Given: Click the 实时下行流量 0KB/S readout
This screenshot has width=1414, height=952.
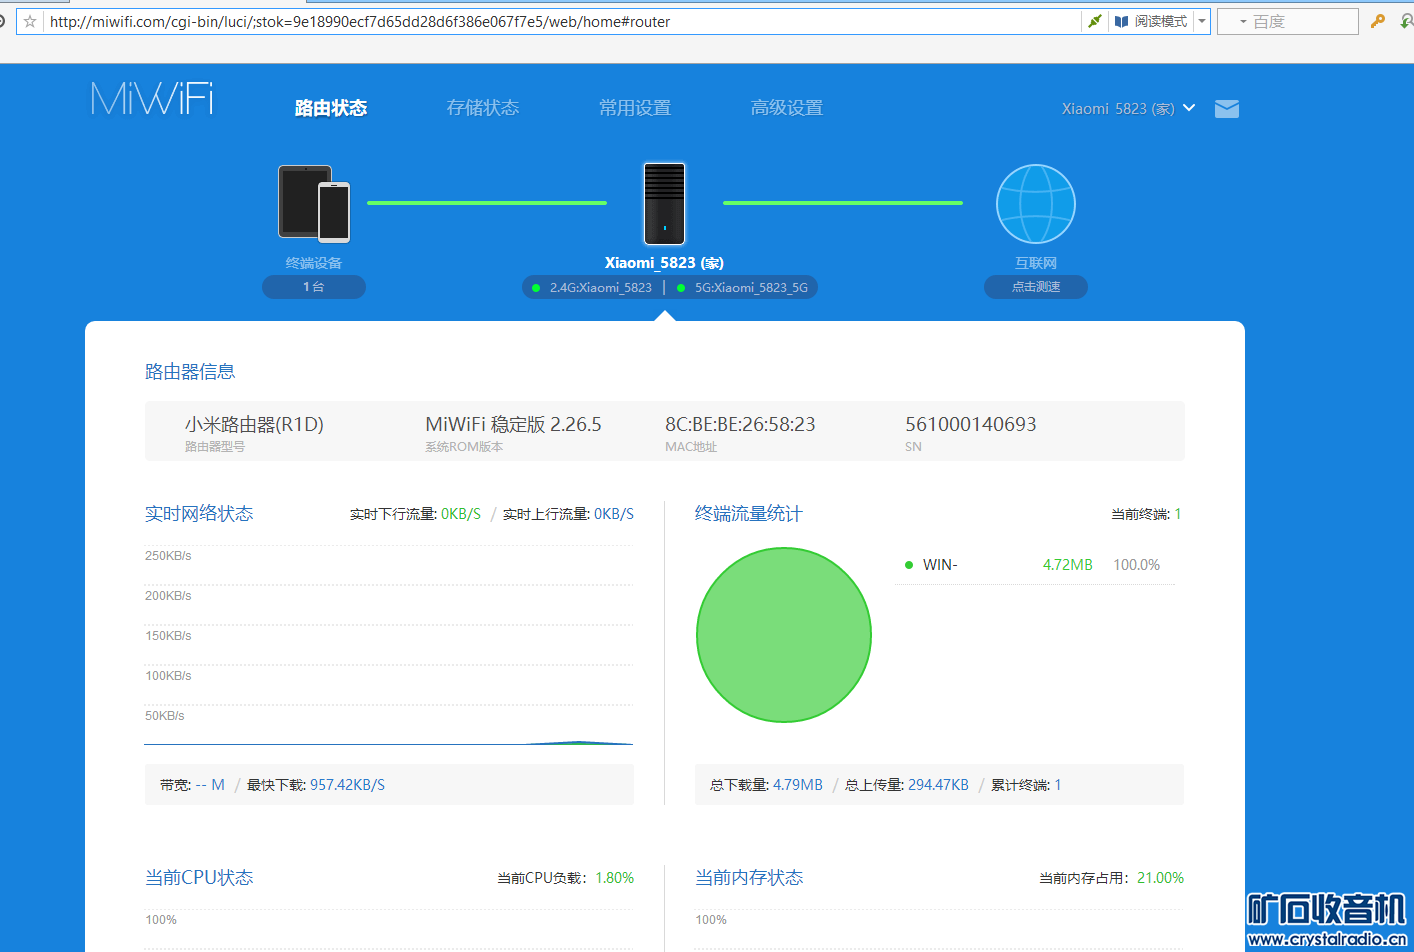Looking at the screenshot, I should pyautogui.click(x=415, y=514).
